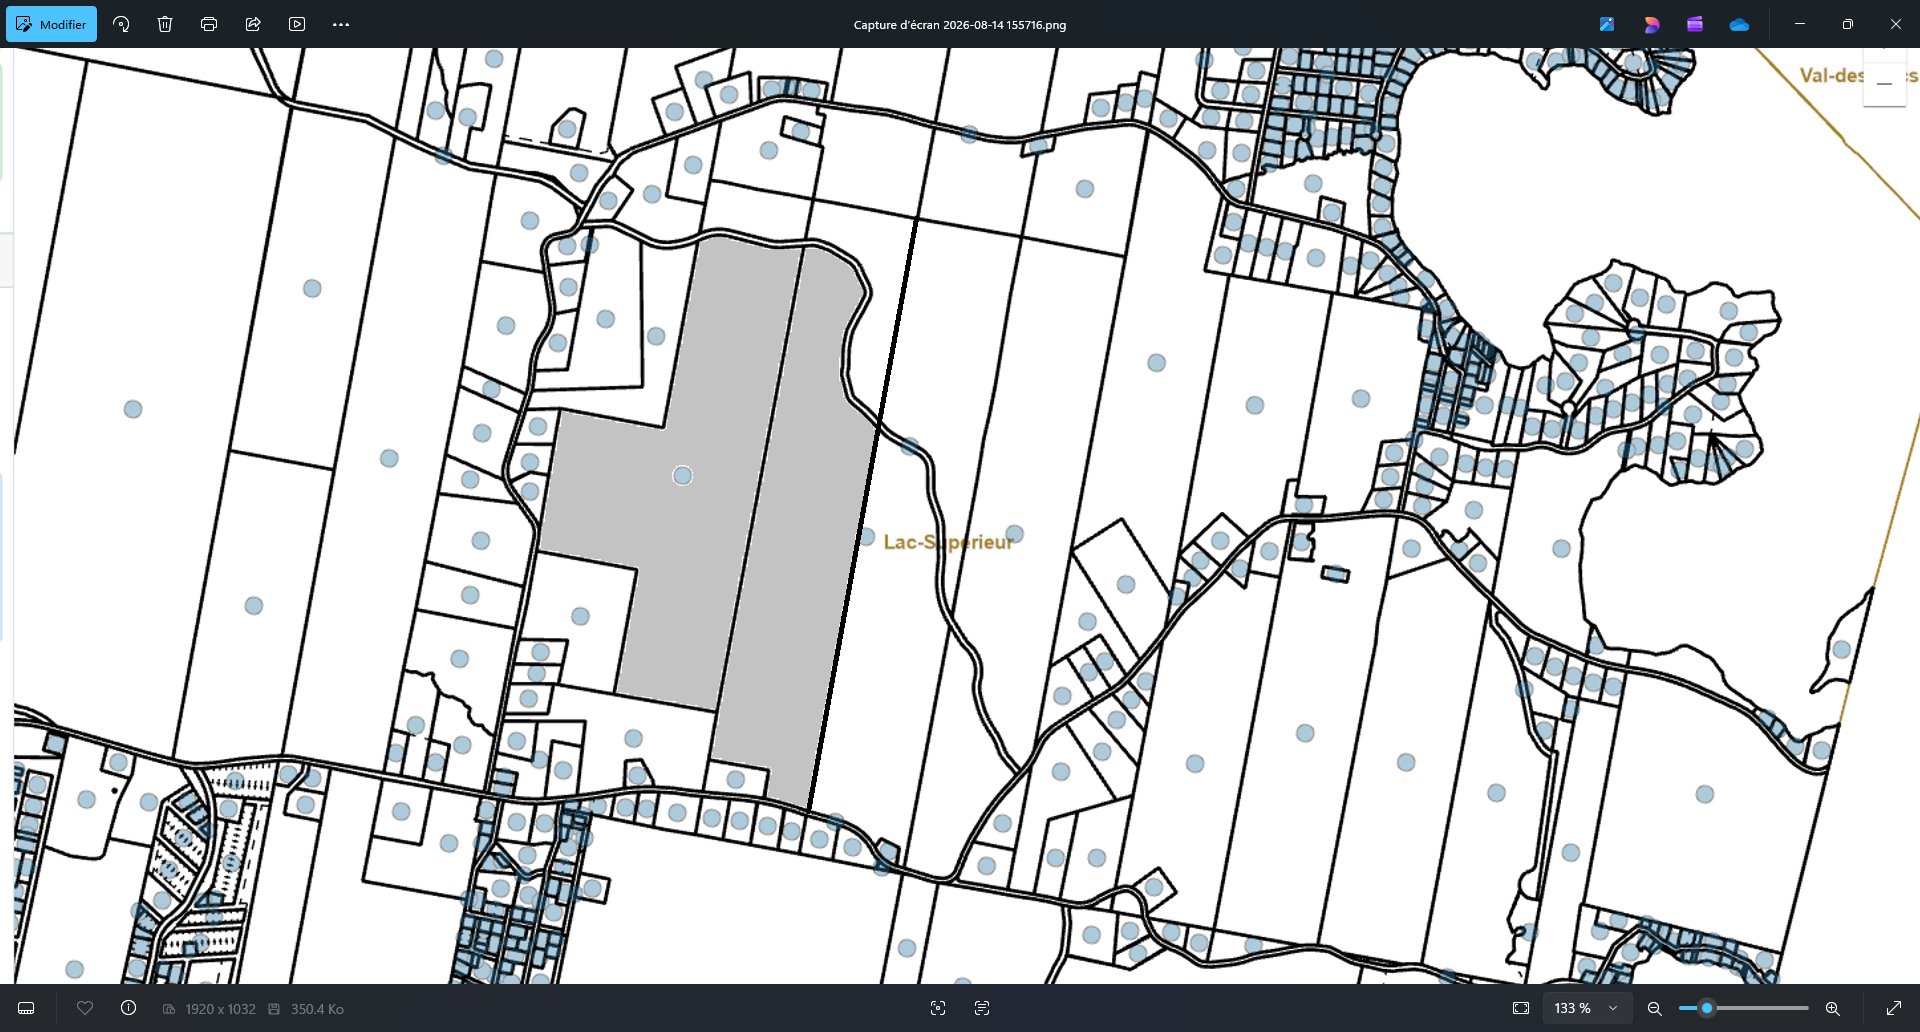Click the Lac-Supérieur map label
The image size is (1920, 1032).
coord(948,542)
